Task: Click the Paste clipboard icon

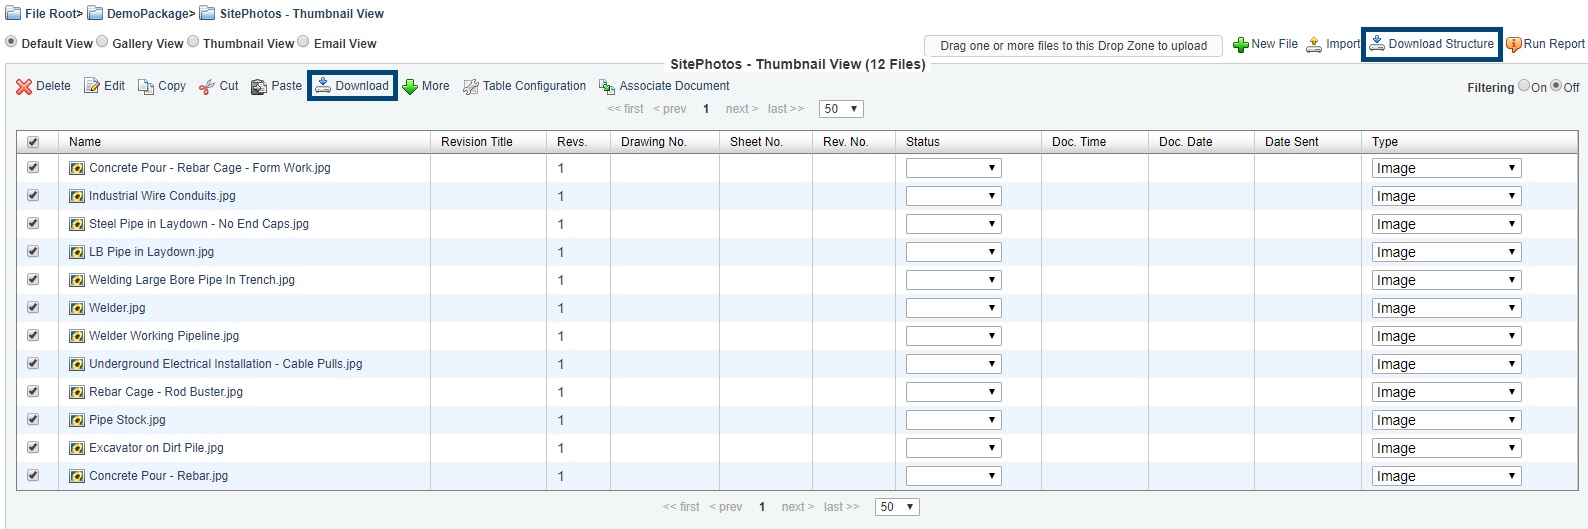Action: pyautogui.click(x=259, y=87)
